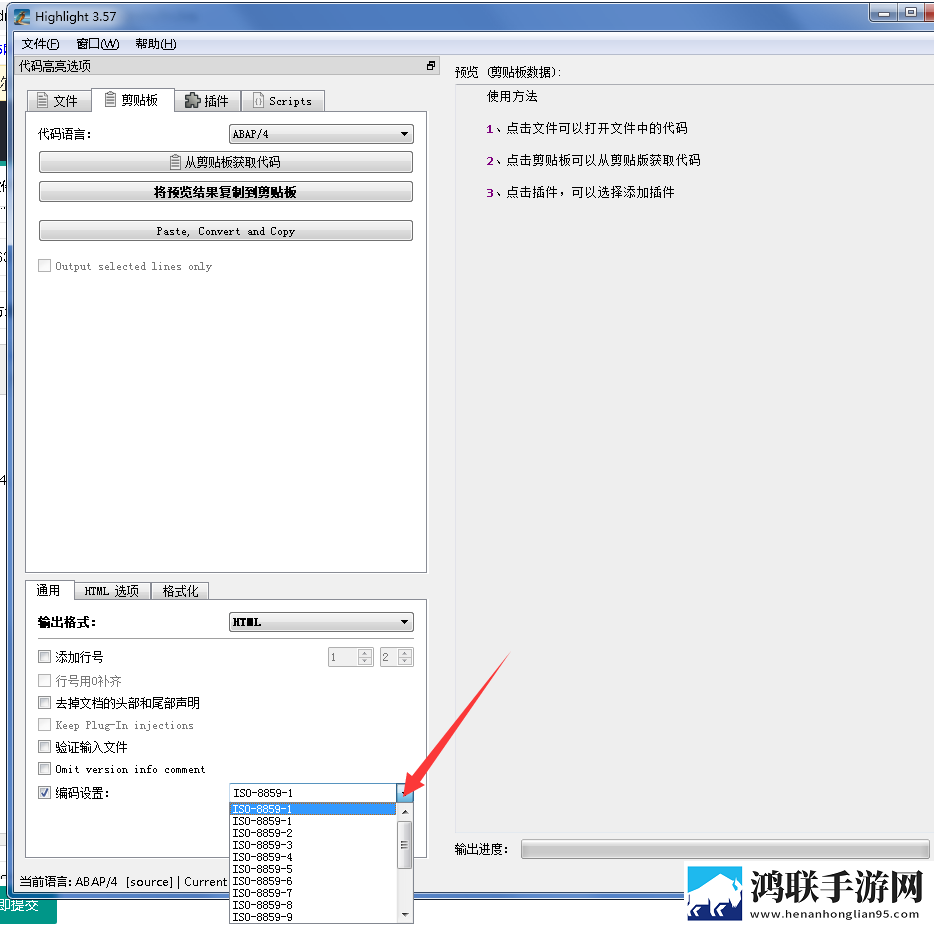Screen dimensions: 934x926
Task: Collapse the encoding dropdown with its arrow
Action: [405, 793]
